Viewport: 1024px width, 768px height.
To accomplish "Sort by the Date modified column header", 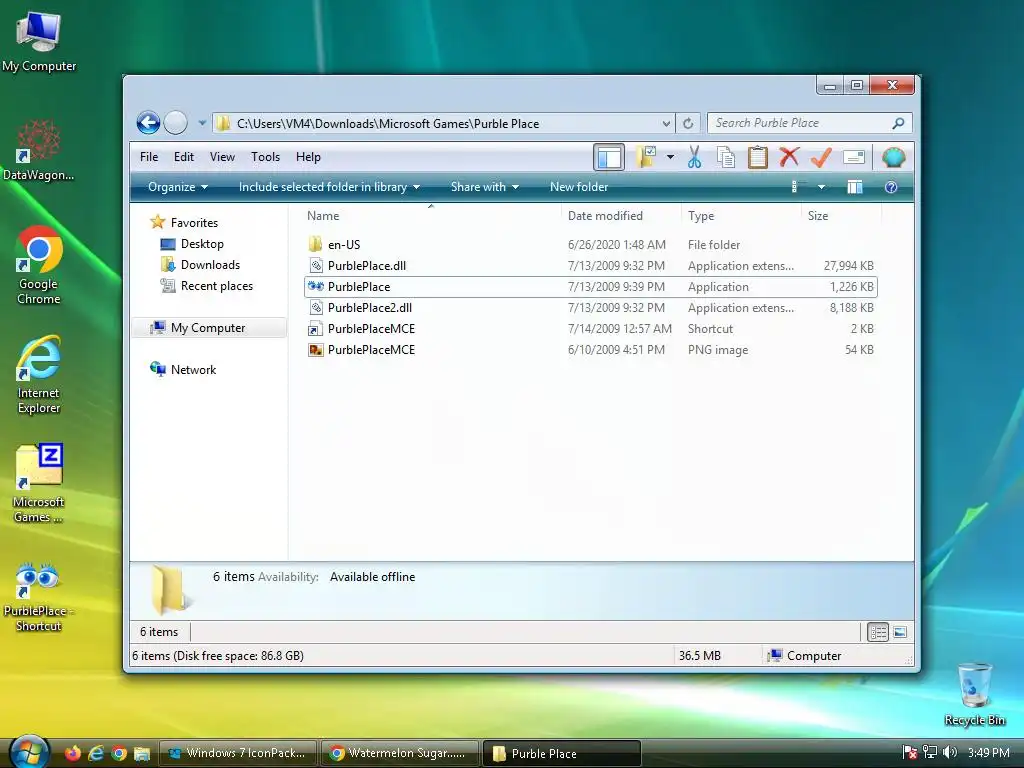I will pos(620,216).
